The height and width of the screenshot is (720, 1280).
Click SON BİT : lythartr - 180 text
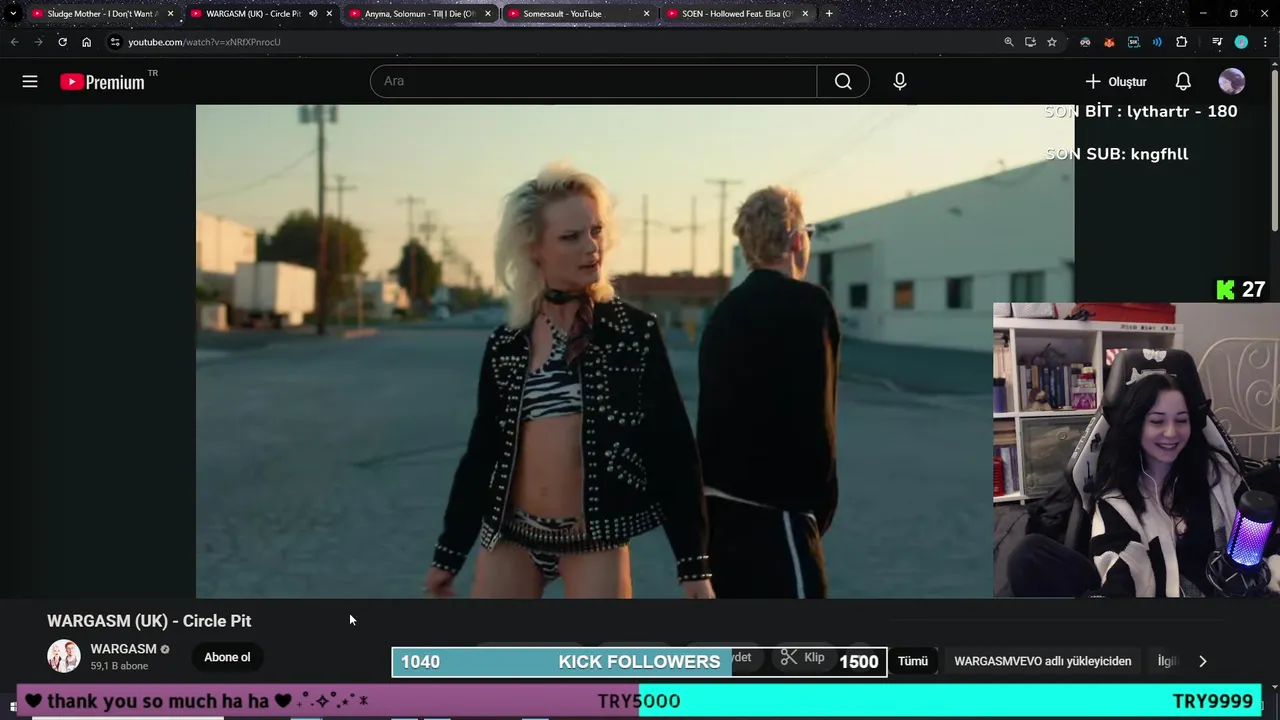(1141, 111)
